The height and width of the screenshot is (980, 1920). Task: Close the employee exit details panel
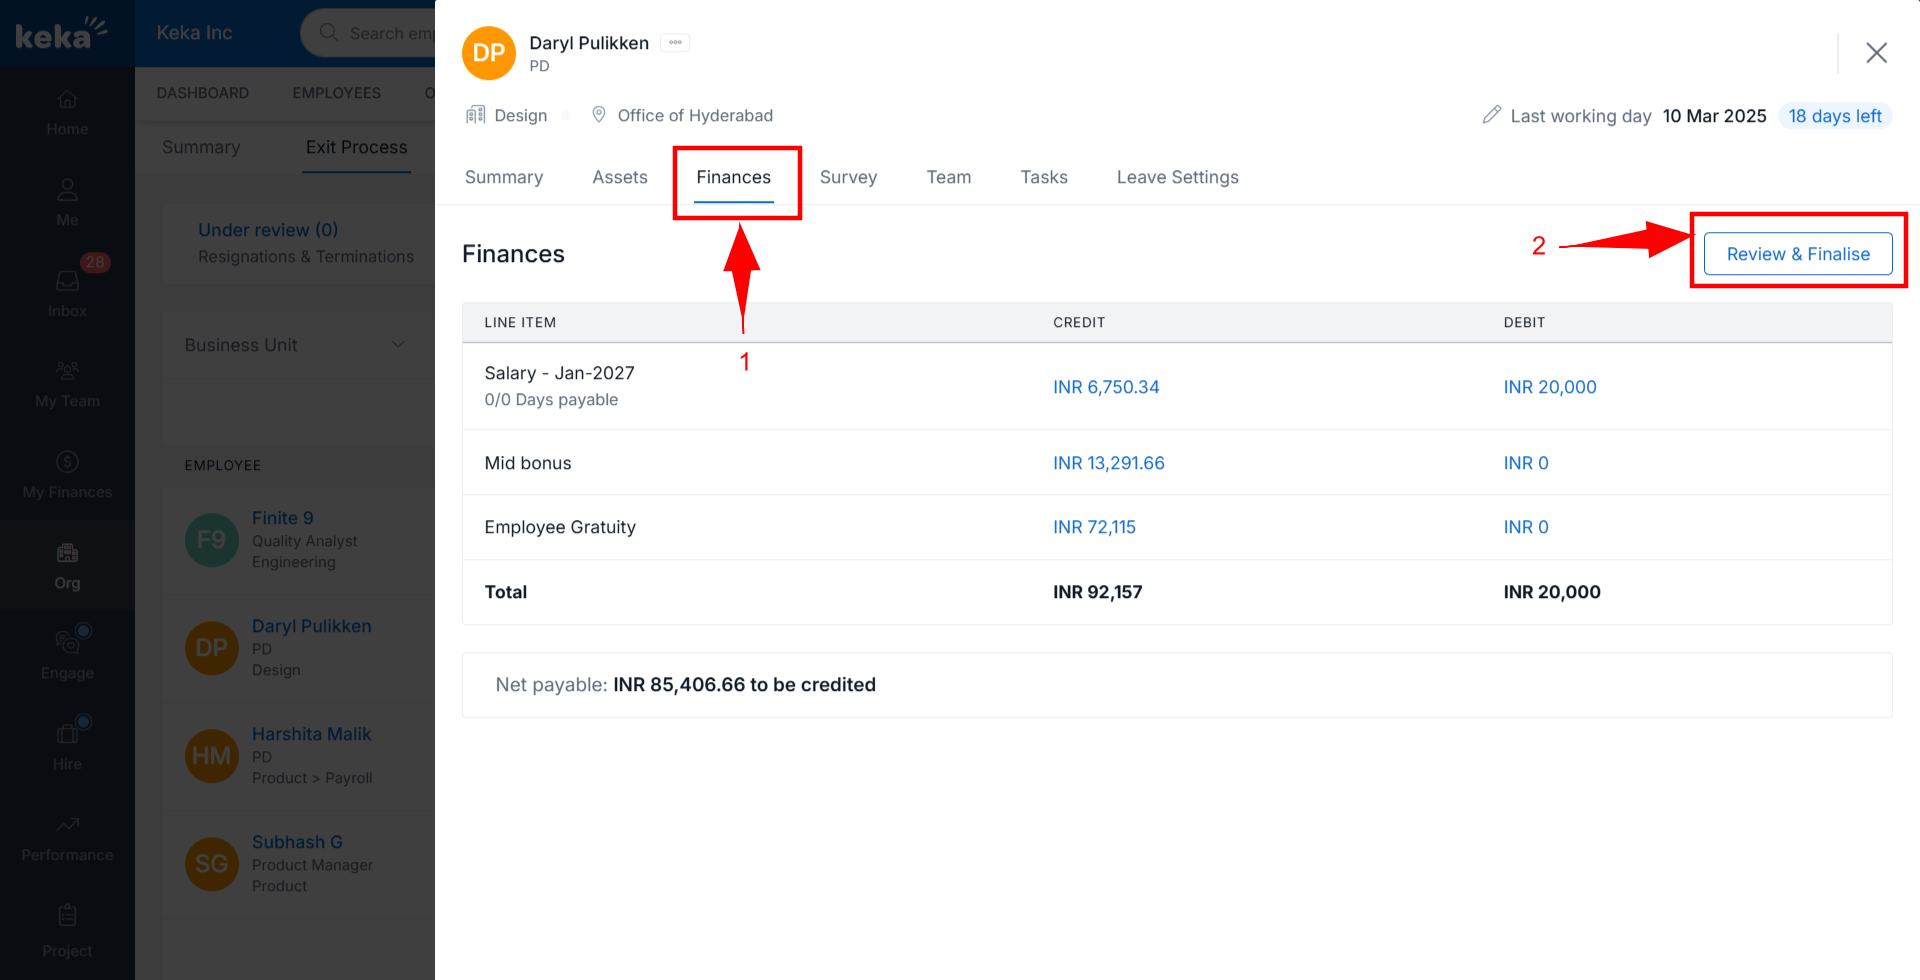click(x=1876, y=53)
